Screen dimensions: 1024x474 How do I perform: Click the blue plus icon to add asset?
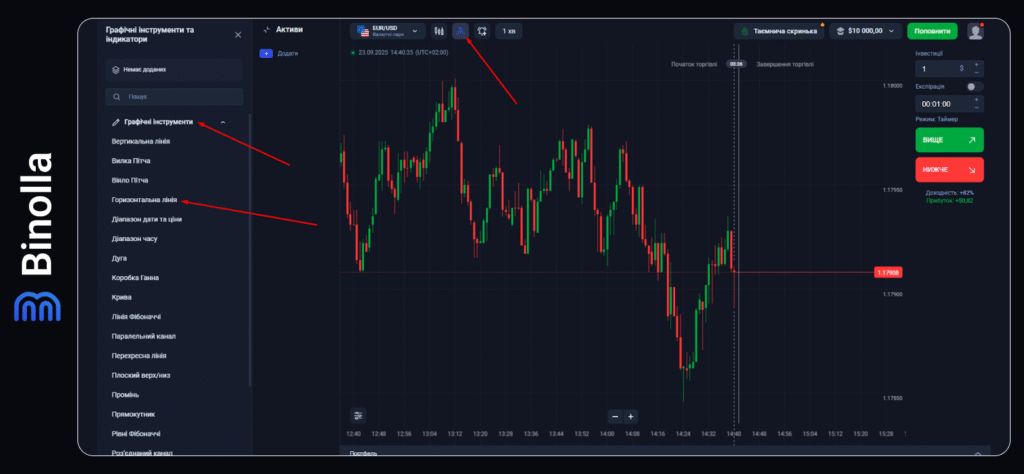click(x=266, y=53)
